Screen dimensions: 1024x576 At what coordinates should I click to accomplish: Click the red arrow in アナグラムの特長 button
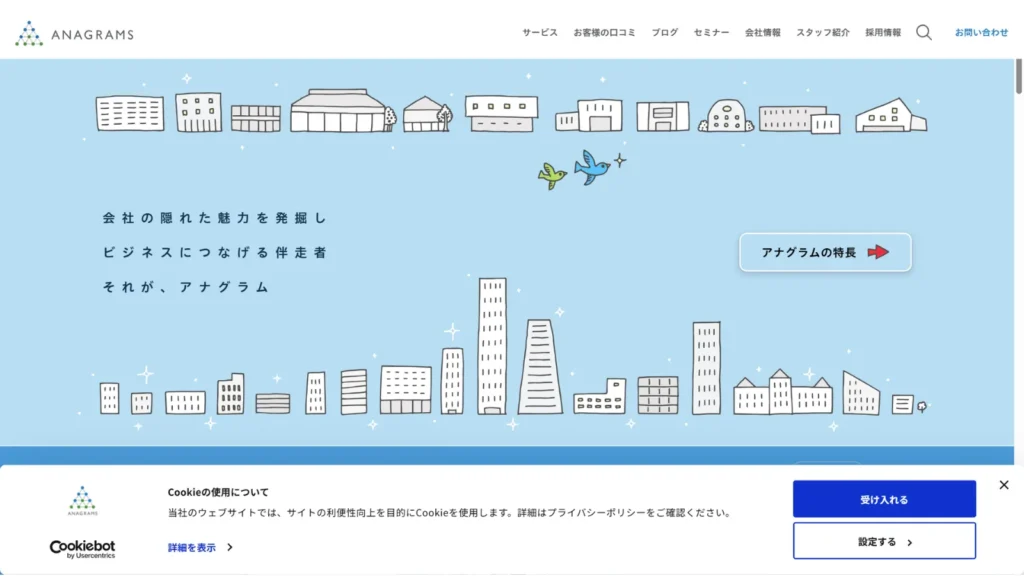pyautogui.click(x=878, y=252)
